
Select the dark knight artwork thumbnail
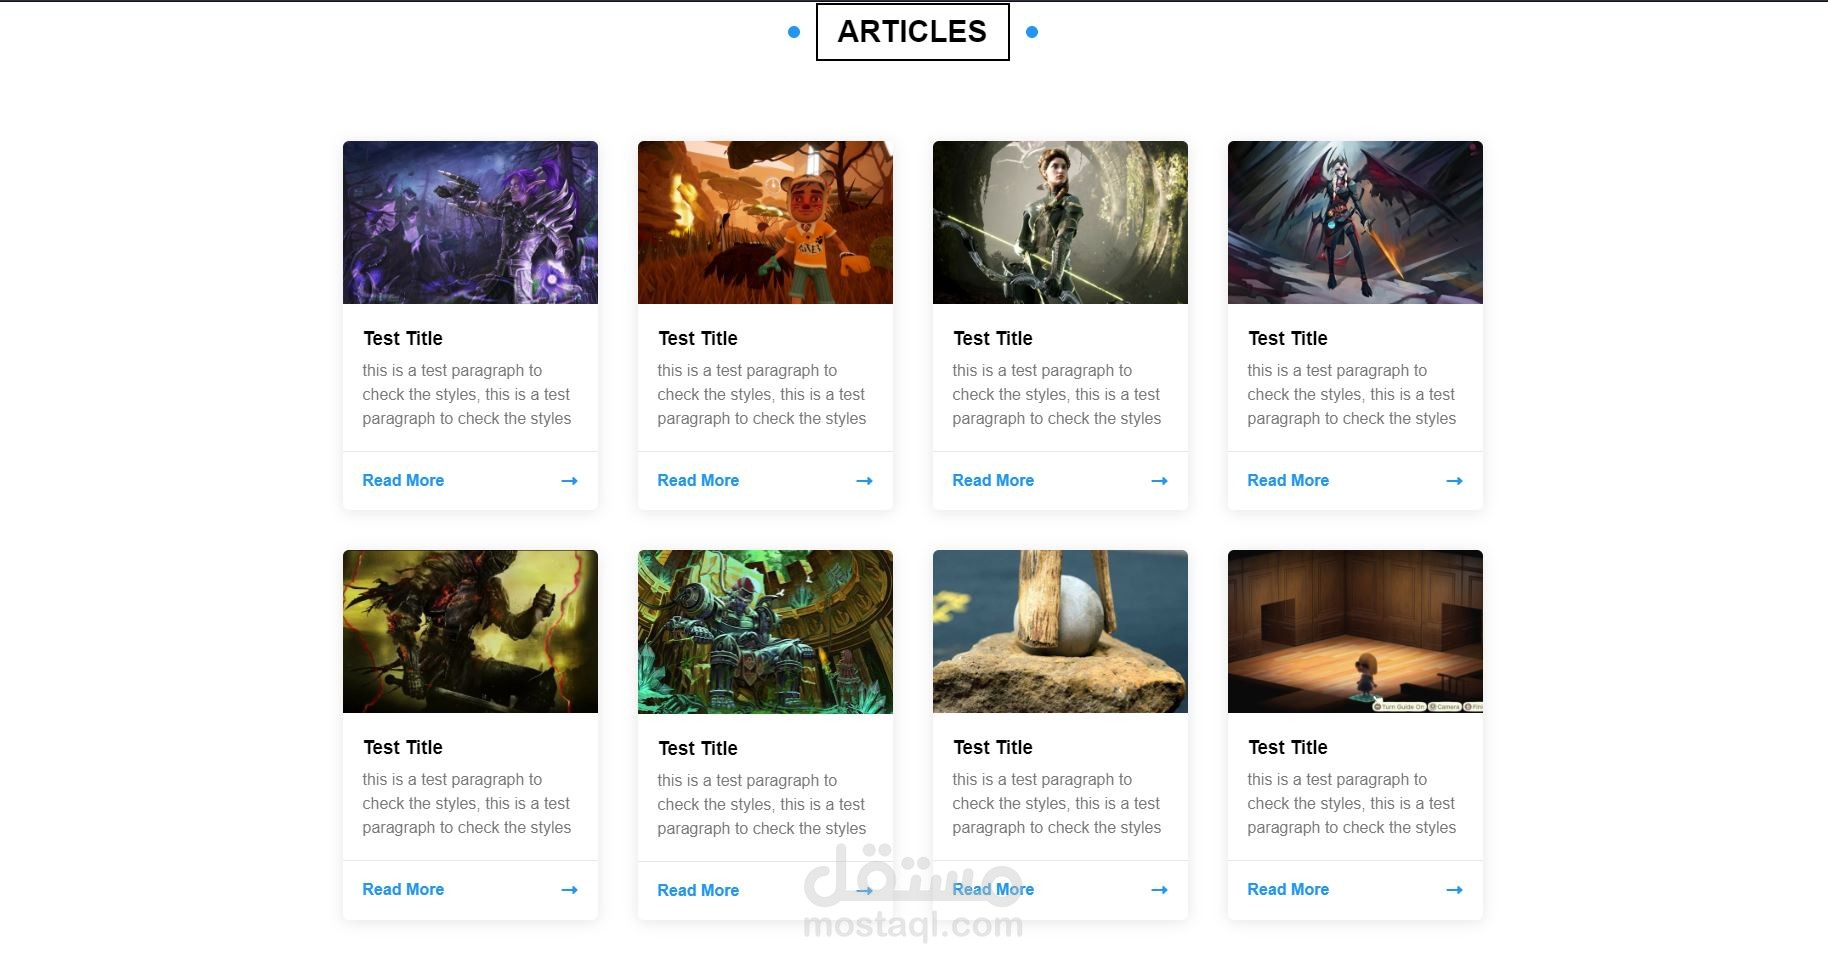click(470, 631)
